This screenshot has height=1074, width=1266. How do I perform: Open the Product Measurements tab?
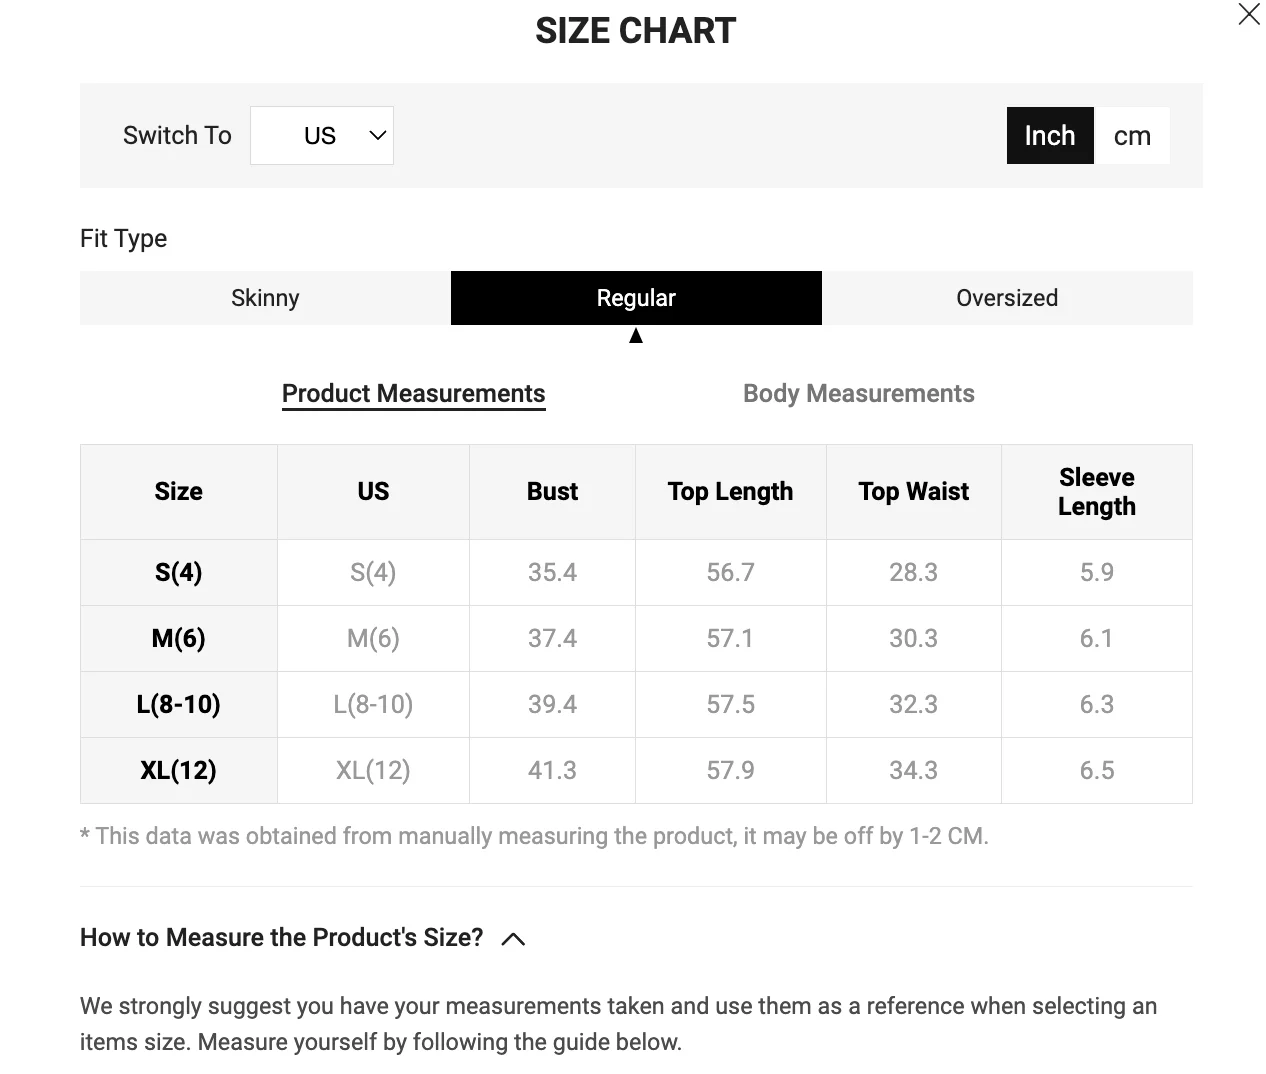pos(413,393)
